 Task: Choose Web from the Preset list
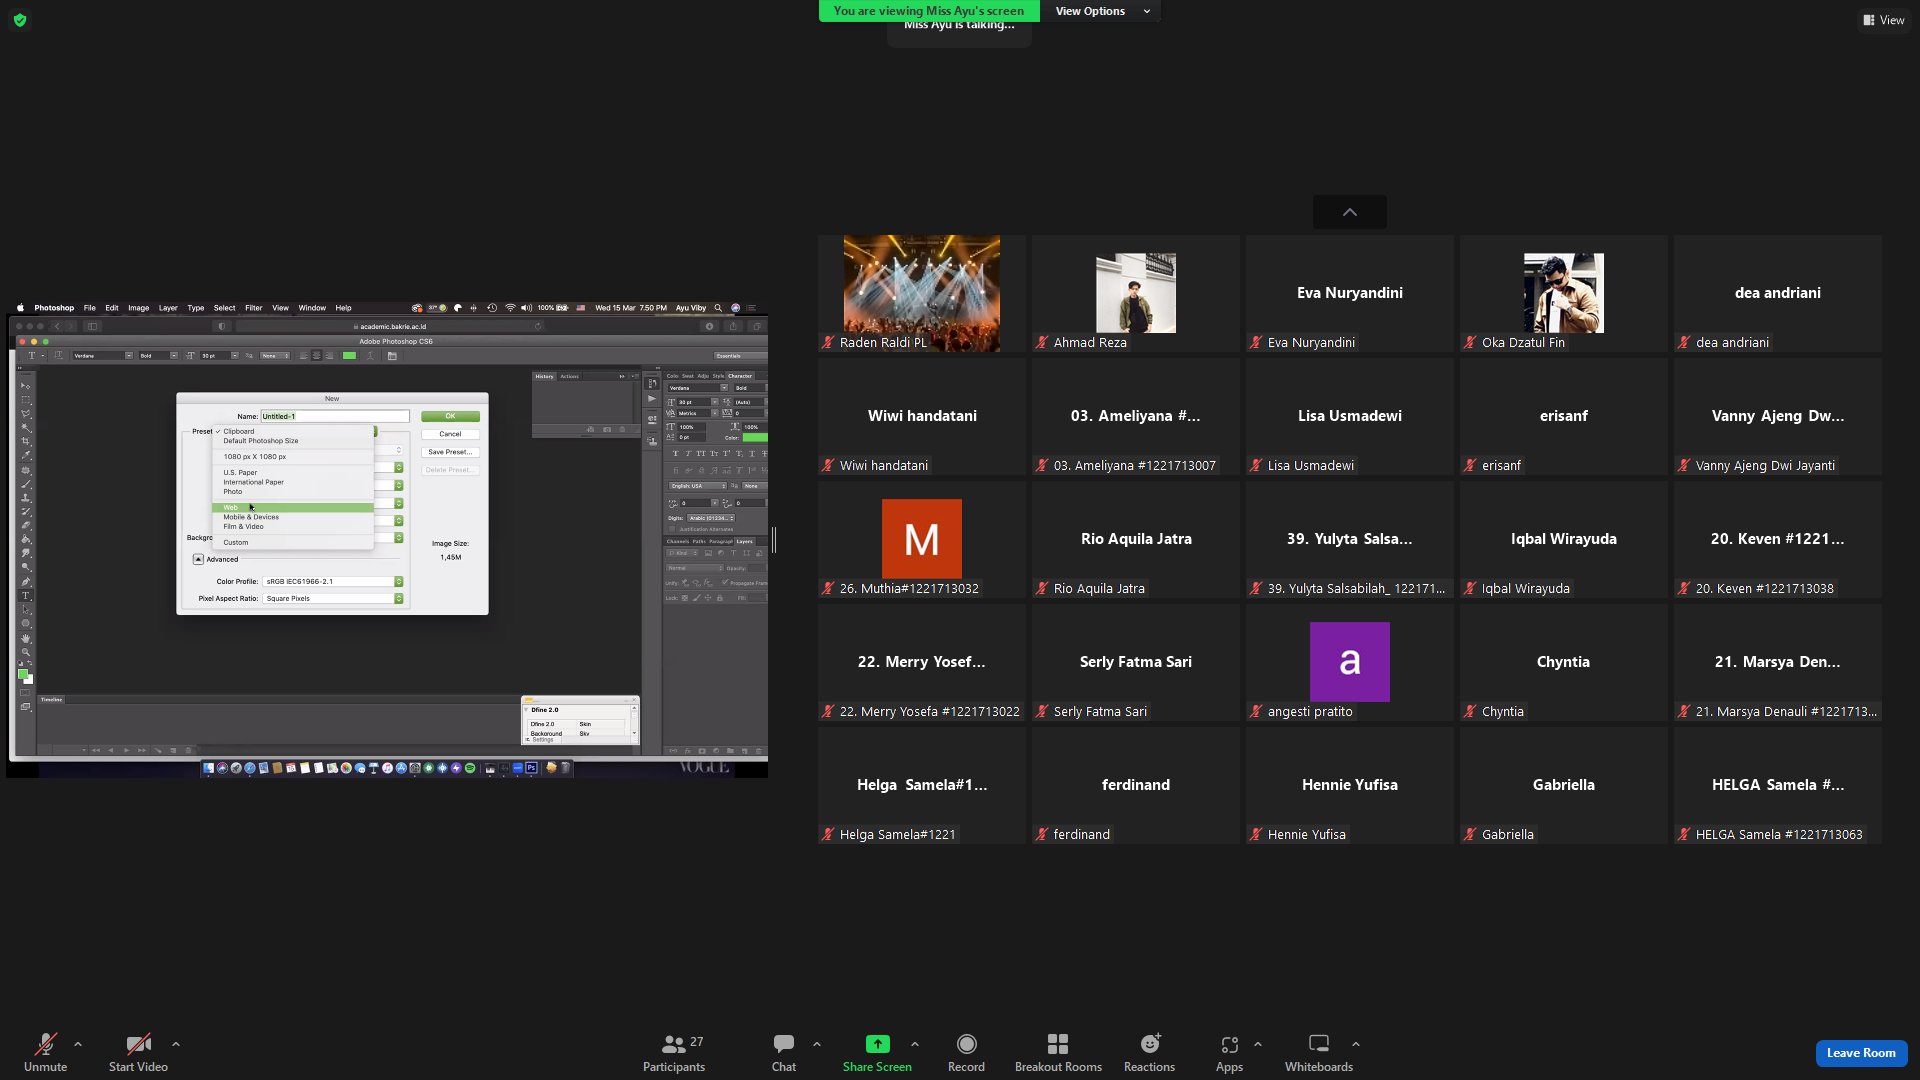(292, 508)
